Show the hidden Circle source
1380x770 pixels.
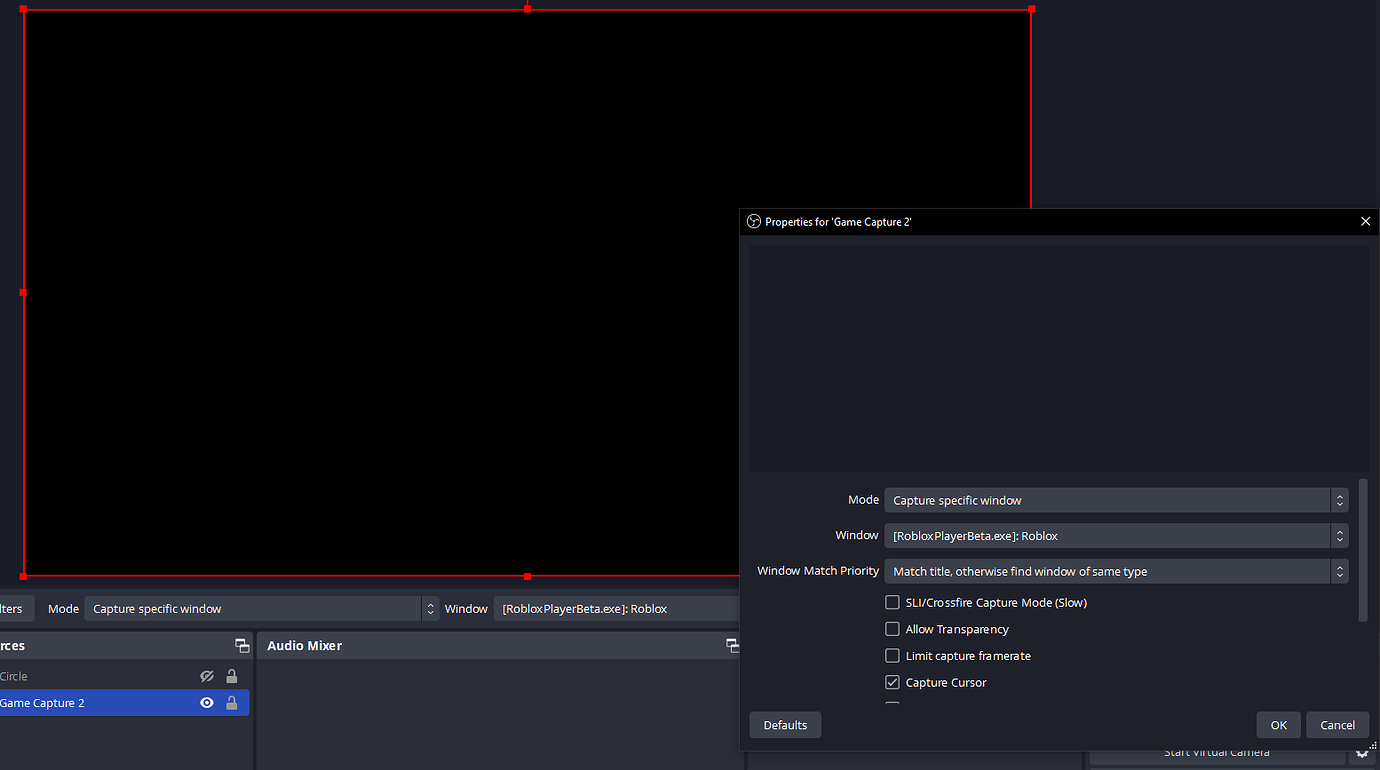207,676
